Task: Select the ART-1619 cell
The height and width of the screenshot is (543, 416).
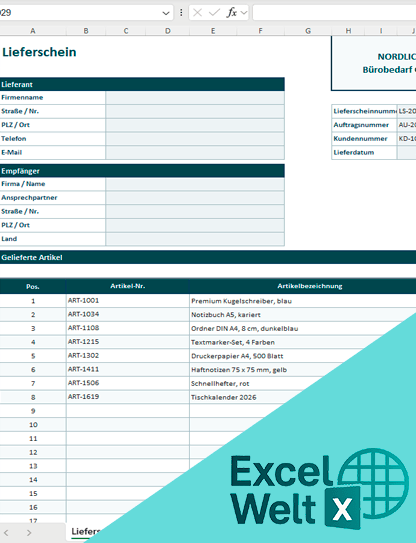Action: [x=127, y=397]
